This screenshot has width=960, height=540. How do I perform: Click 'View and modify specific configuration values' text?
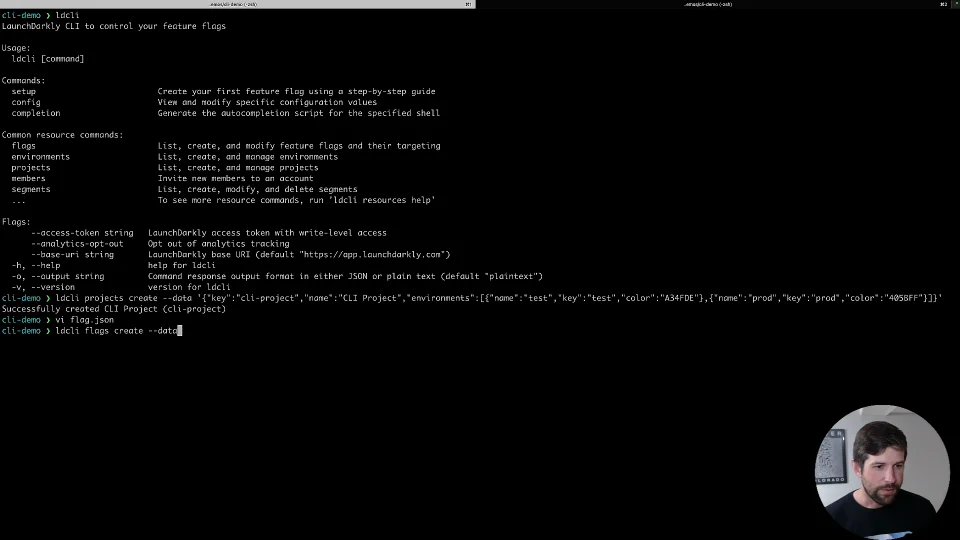(x=267, y=102)
